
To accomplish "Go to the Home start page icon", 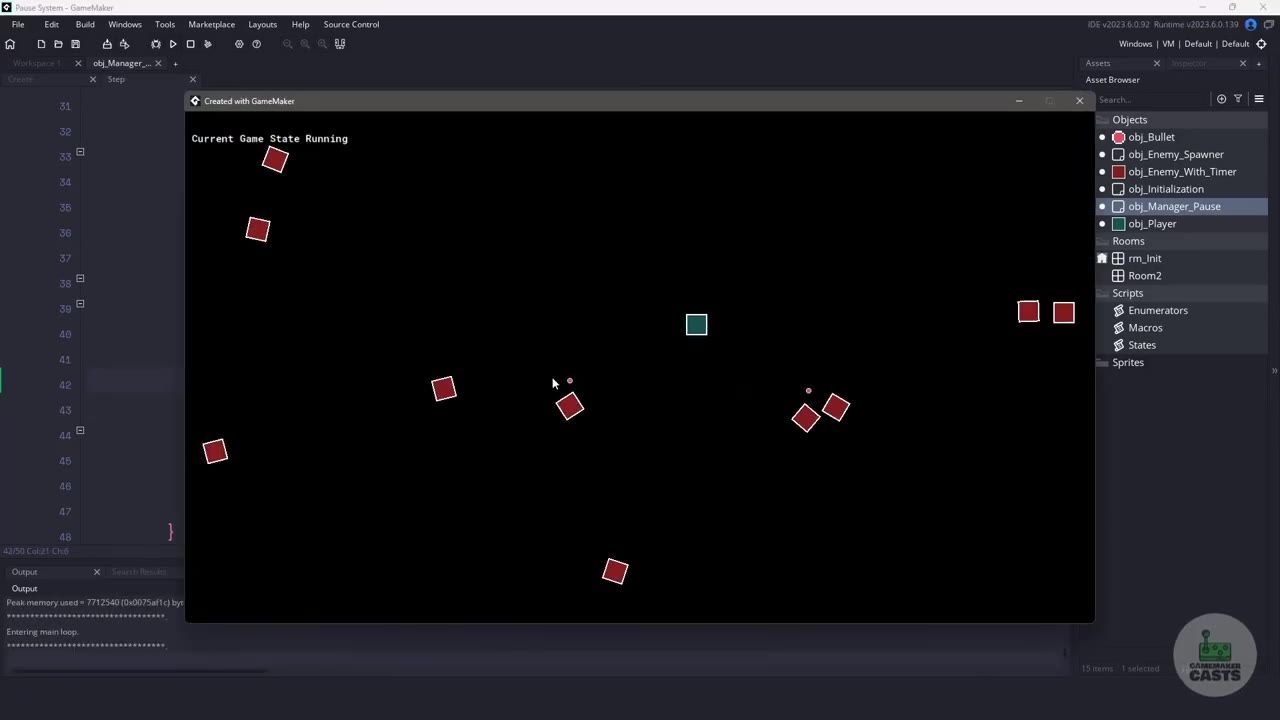I will coord(10,44).
